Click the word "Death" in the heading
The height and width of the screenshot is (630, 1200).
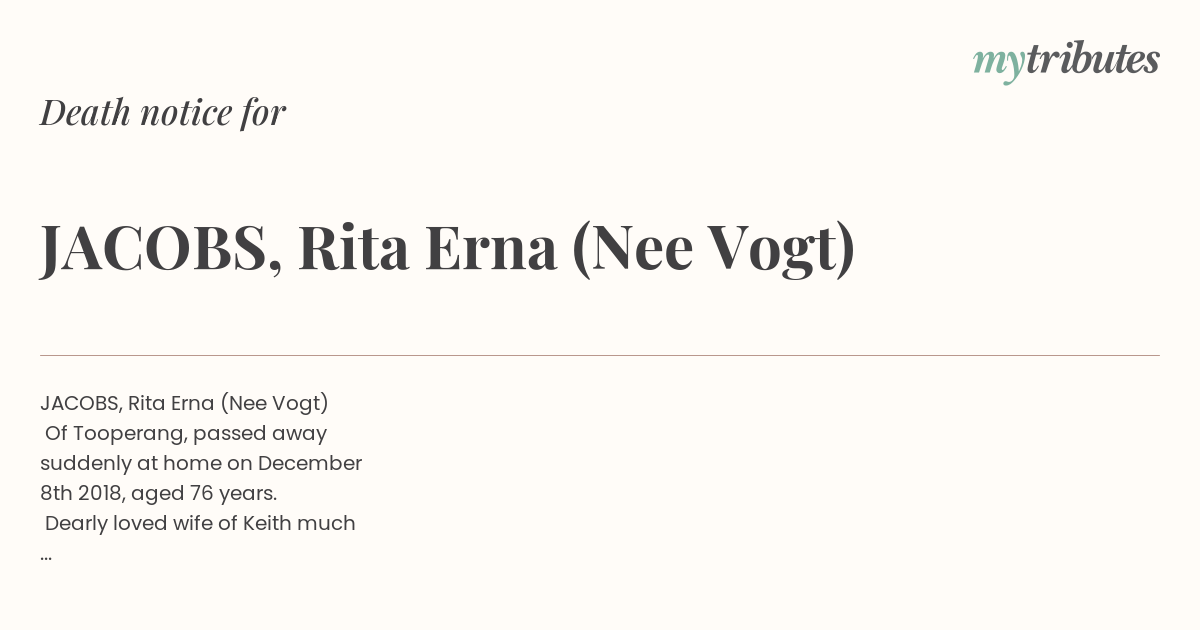click(85, 113)
